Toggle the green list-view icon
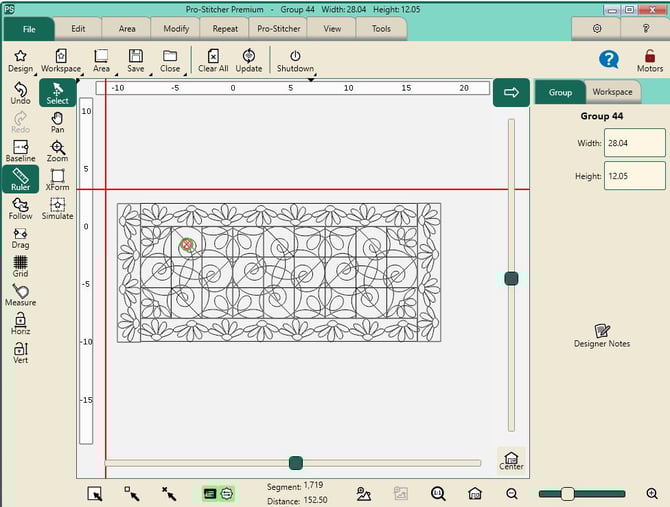 coord(209,494)
